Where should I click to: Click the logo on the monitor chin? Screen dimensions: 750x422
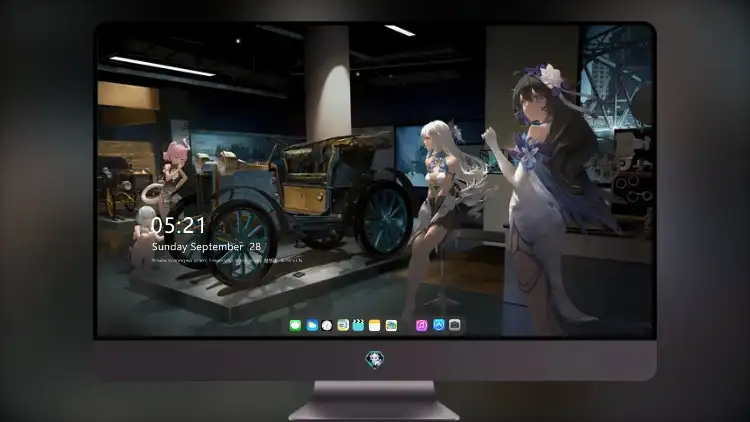[375, 360]
